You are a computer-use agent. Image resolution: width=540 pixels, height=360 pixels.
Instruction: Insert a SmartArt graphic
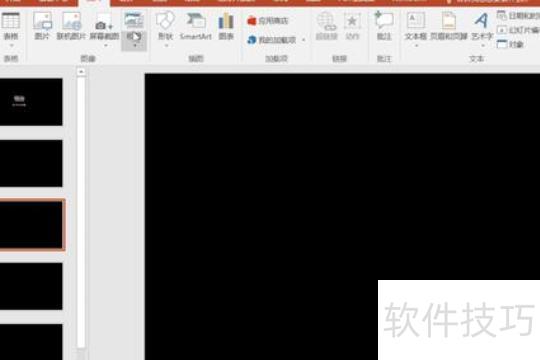click(x=196, y=26)
